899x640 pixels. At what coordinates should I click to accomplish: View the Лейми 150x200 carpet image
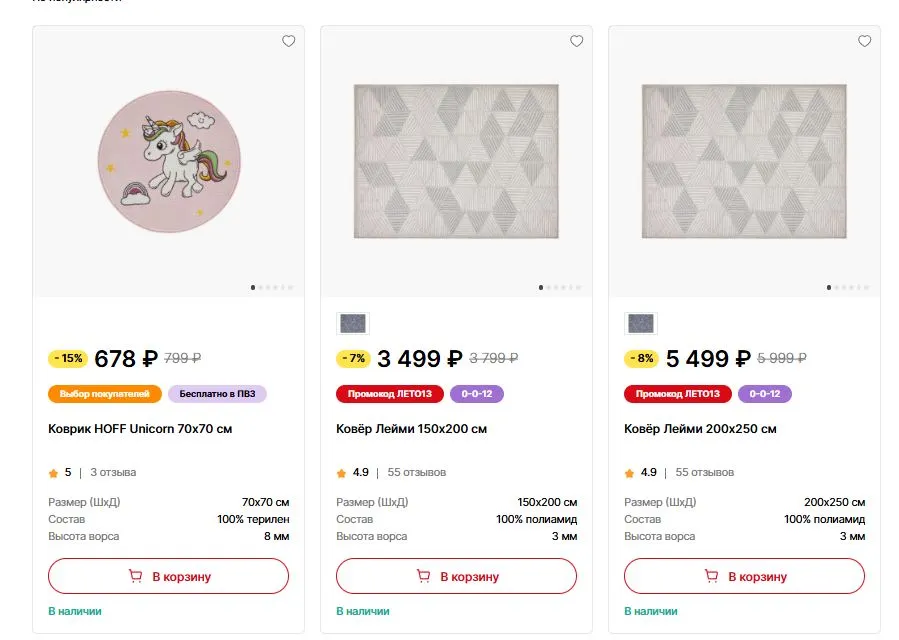(x=456, y=161)
